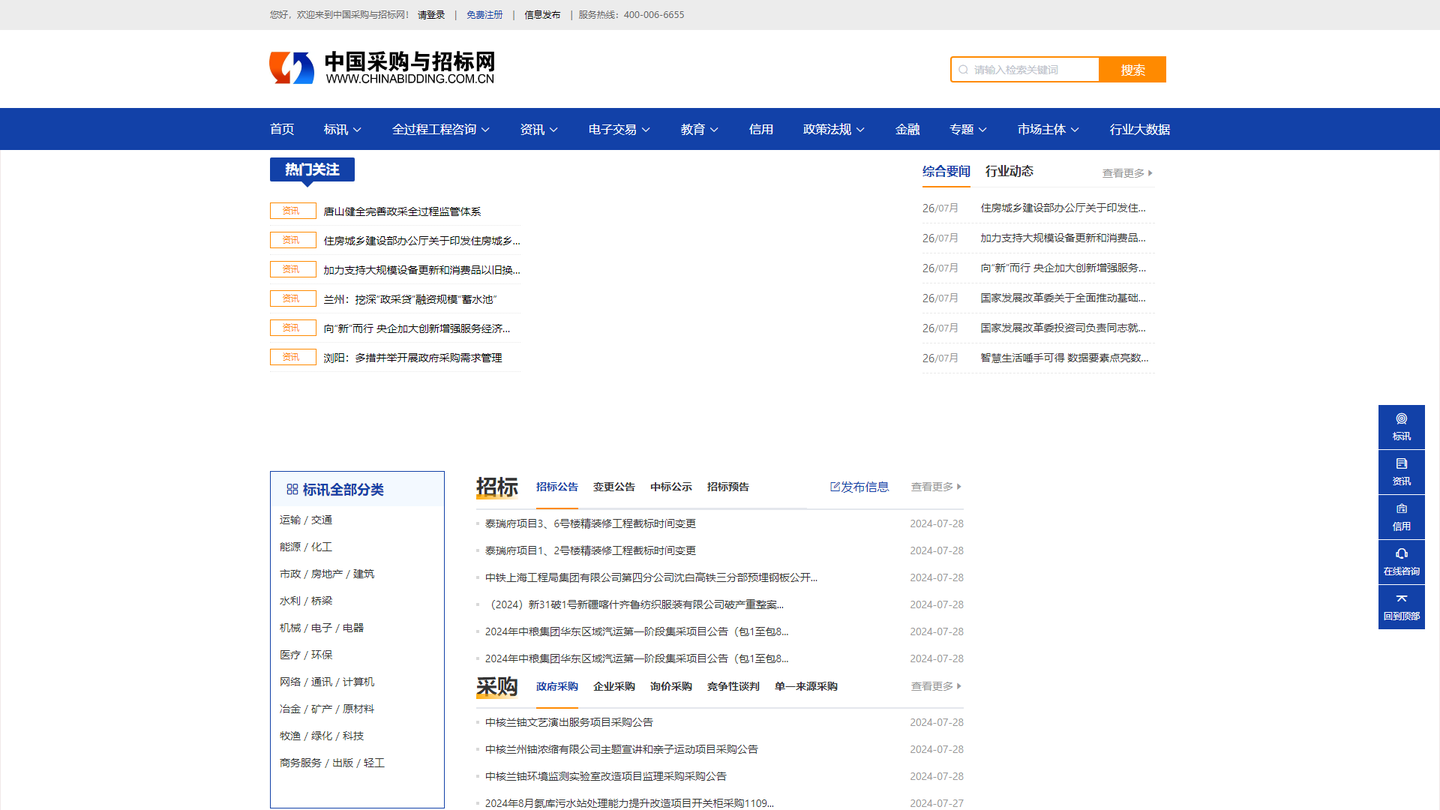
Task: Open category 能源 / 化工
Action: 306,547
